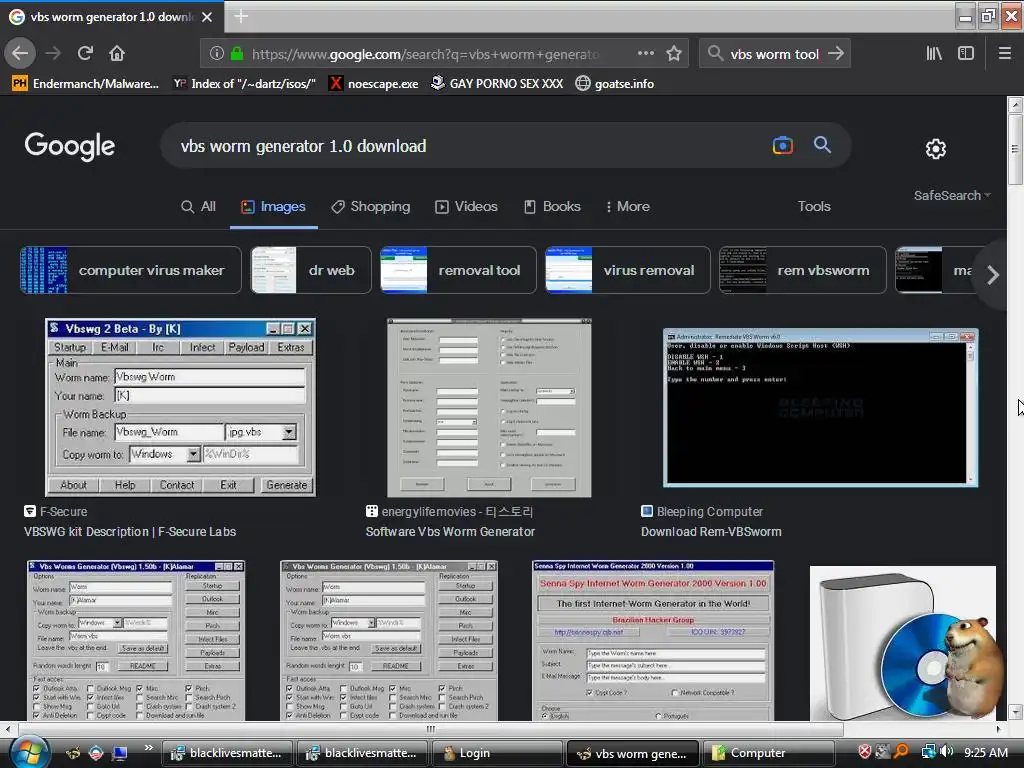Open Software Vbs Worm Generator result link

click(x=450, y=532)
